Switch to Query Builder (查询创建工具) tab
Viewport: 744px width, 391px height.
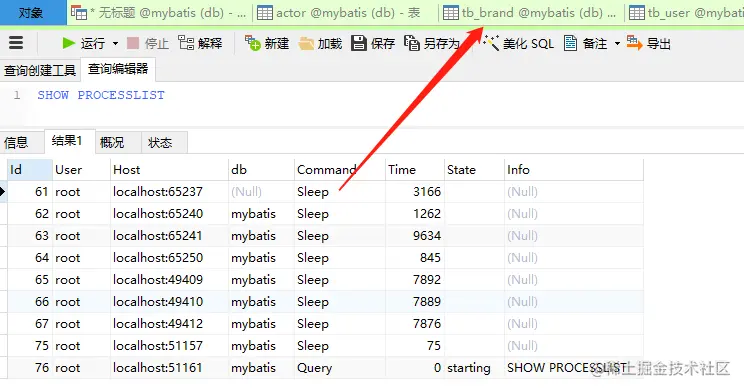[x=40, y=70]
